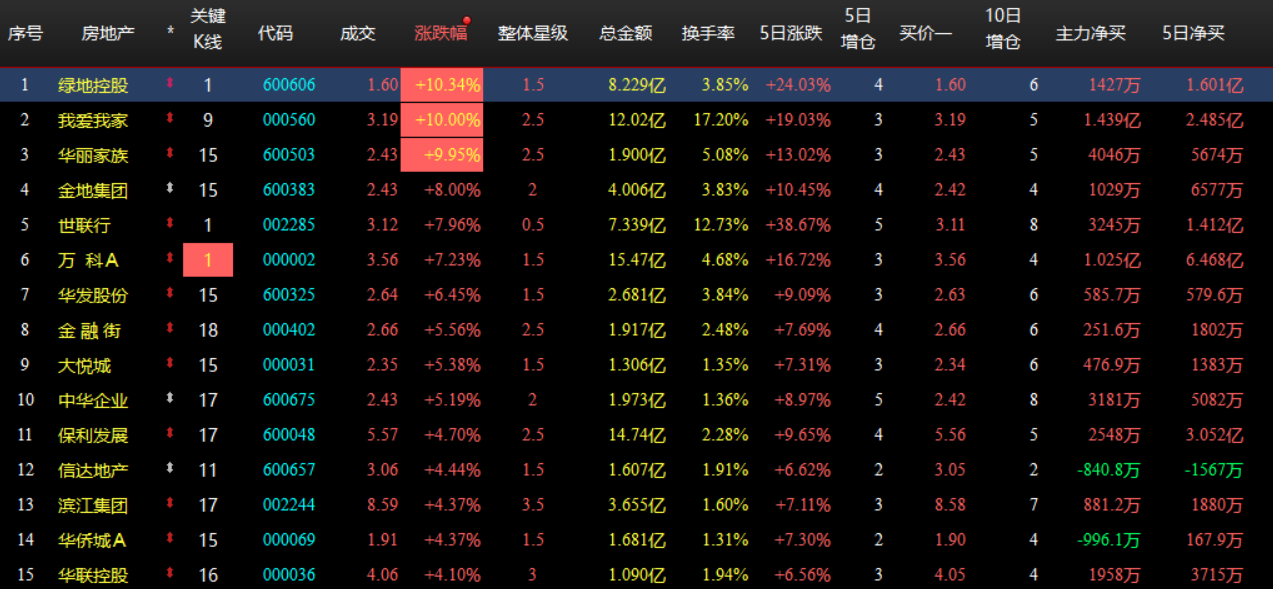Click the red marker icon beside 华侨城A

point(170,540)
